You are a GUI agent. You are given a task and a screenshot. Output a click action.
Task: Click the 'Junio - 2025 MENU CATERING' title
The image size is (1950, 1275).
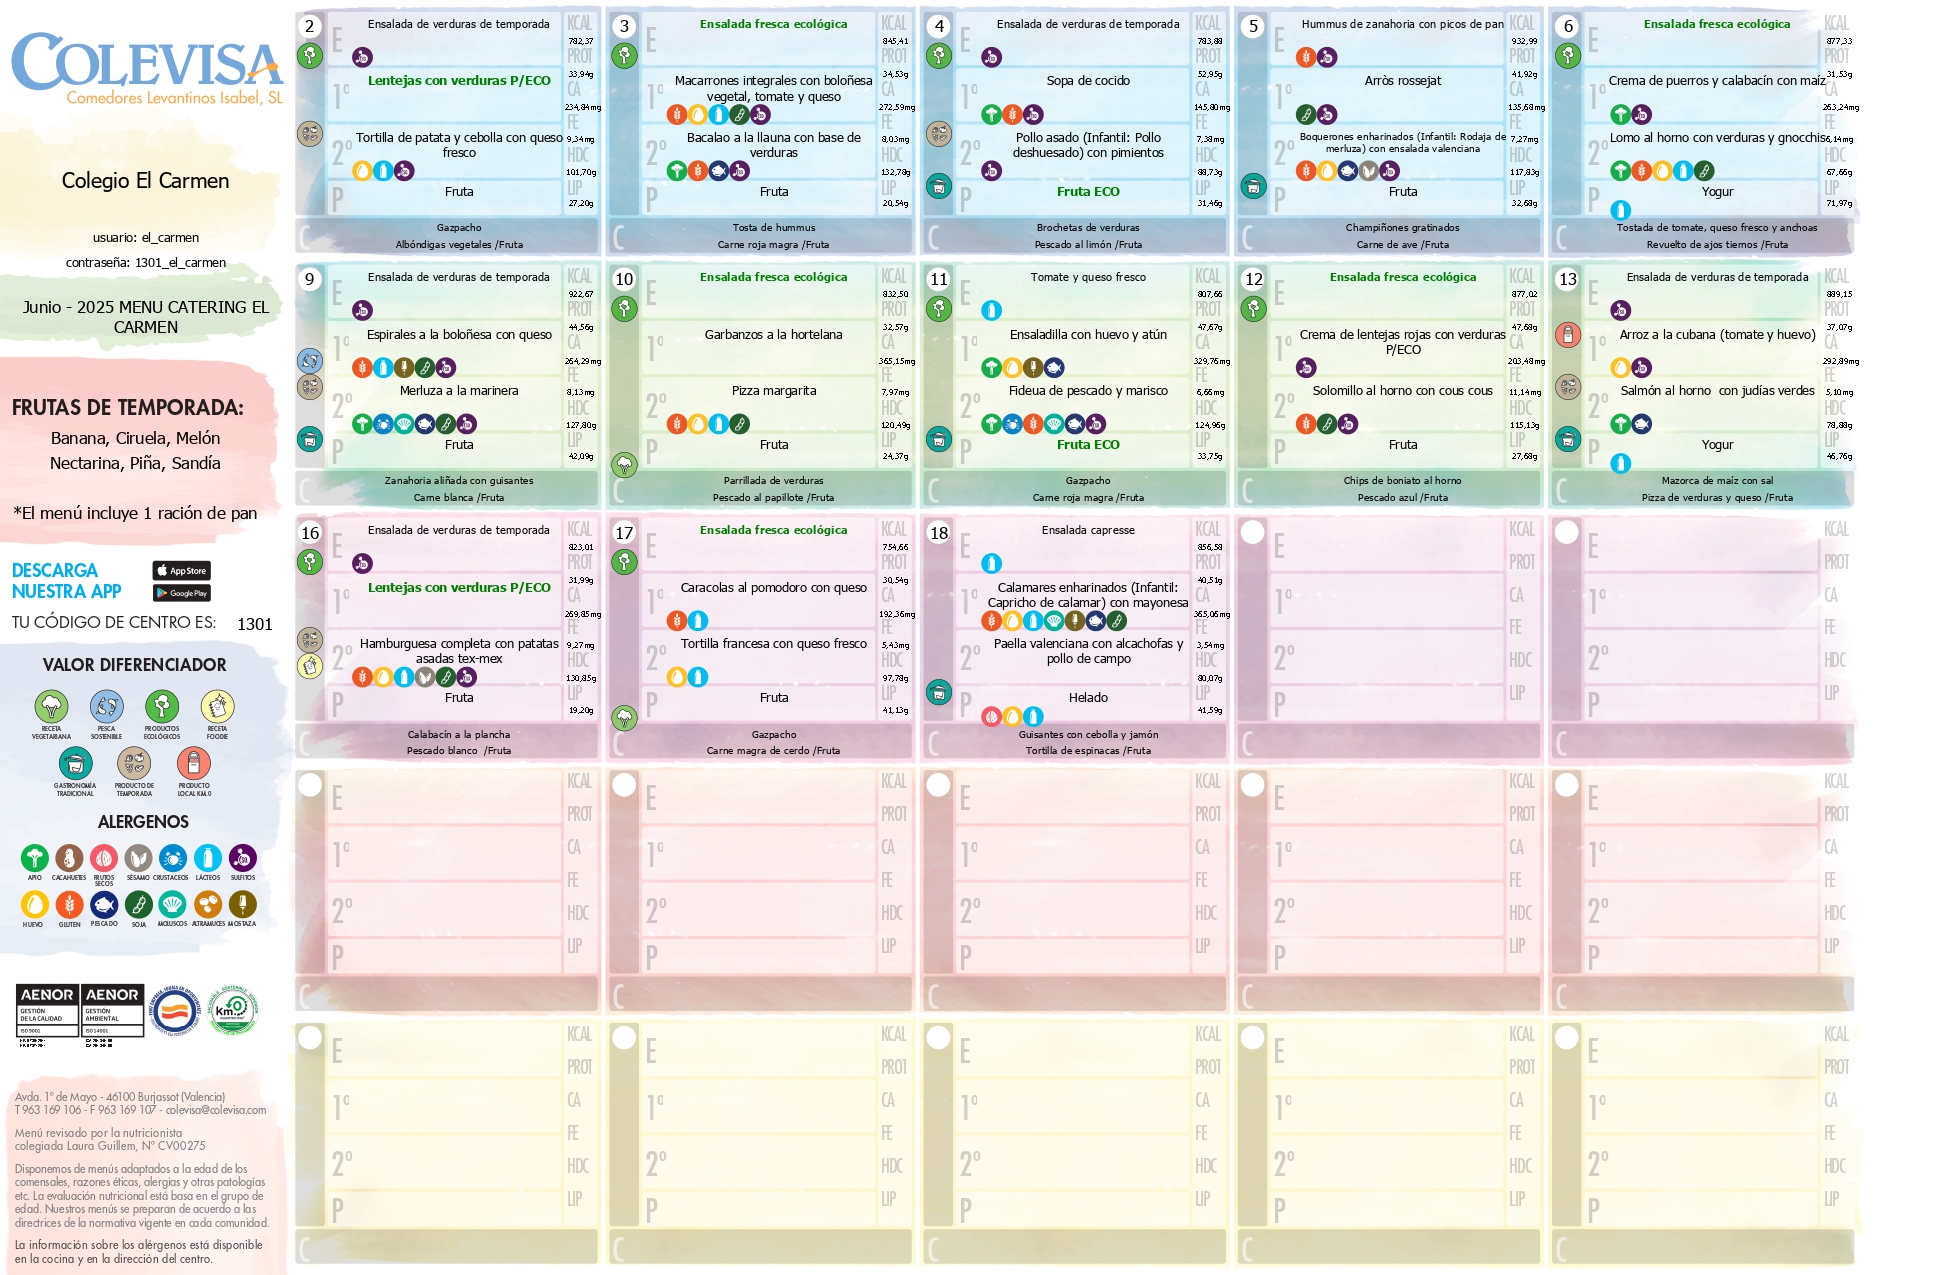[x=146, y=317]
